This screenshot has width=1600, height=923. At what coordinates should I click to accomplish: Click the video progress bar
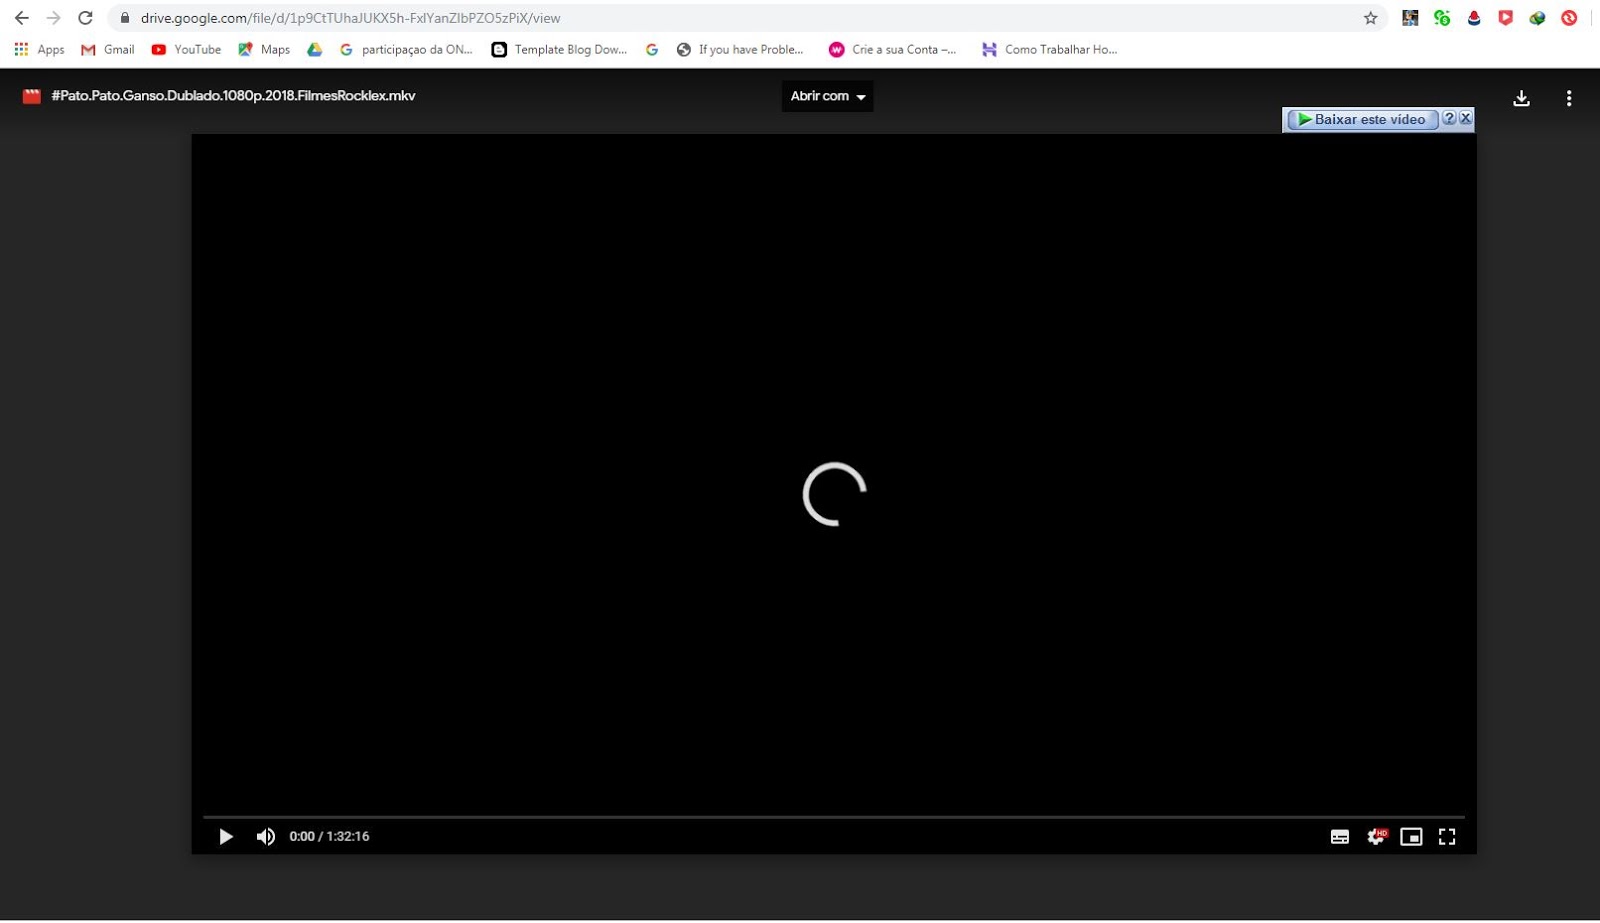coord(834,817)
